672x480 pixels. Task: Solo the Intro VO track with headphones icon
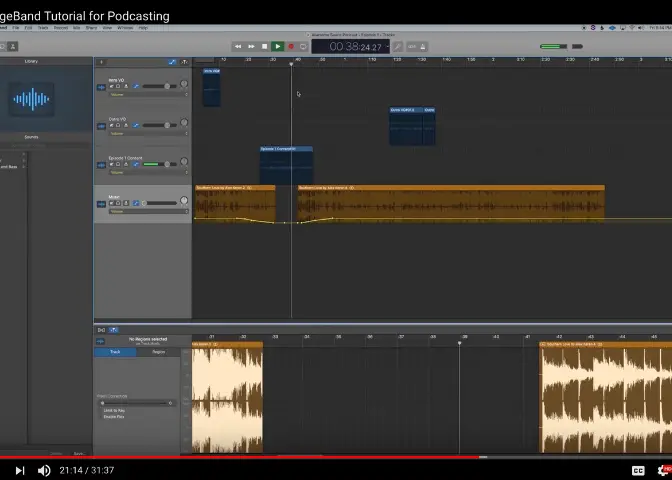(x=118, y=87)
